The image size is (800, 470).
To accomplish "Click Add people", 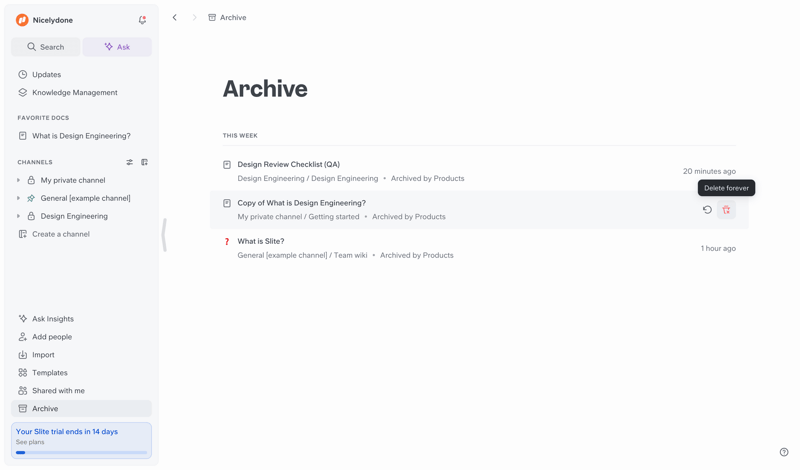I will click(52, 337).
